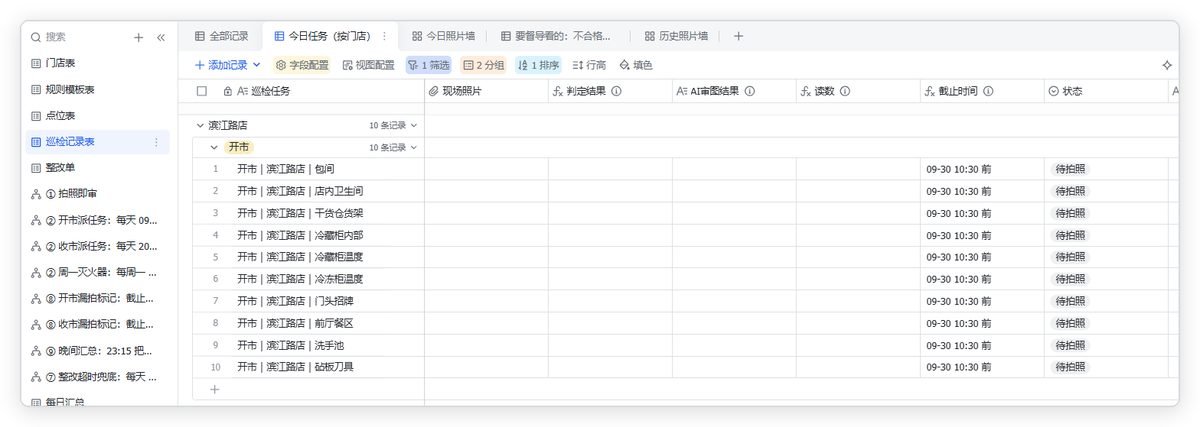Image resolution: width=1200 pixels, height=427 pixels.
Task: Open the 1 筛选 filter control
Action: click(428, 65)
